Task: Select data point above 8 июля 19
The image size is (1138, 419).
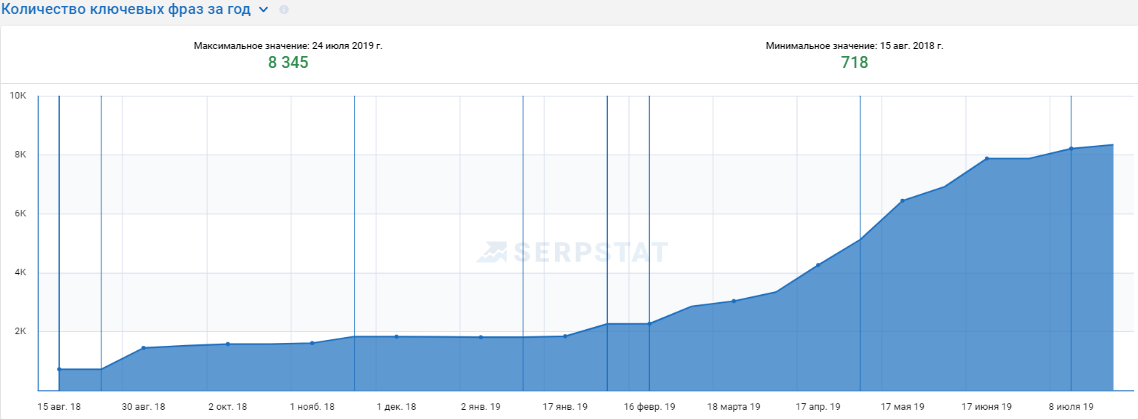Action: pos(1071,149)
